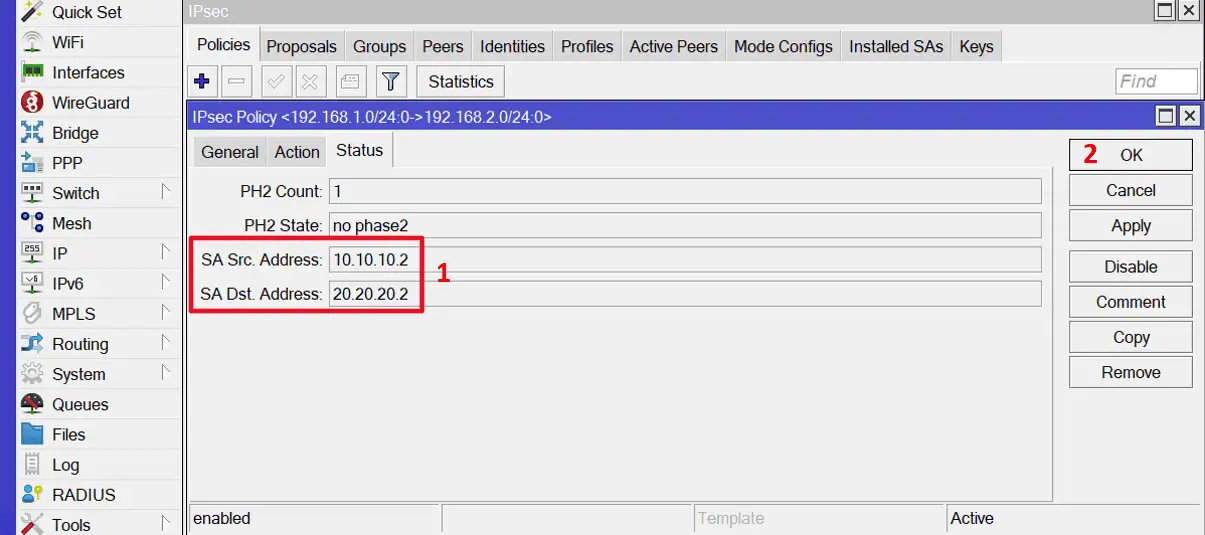
Task: Click the Apply button
Action: [1131, 226]
